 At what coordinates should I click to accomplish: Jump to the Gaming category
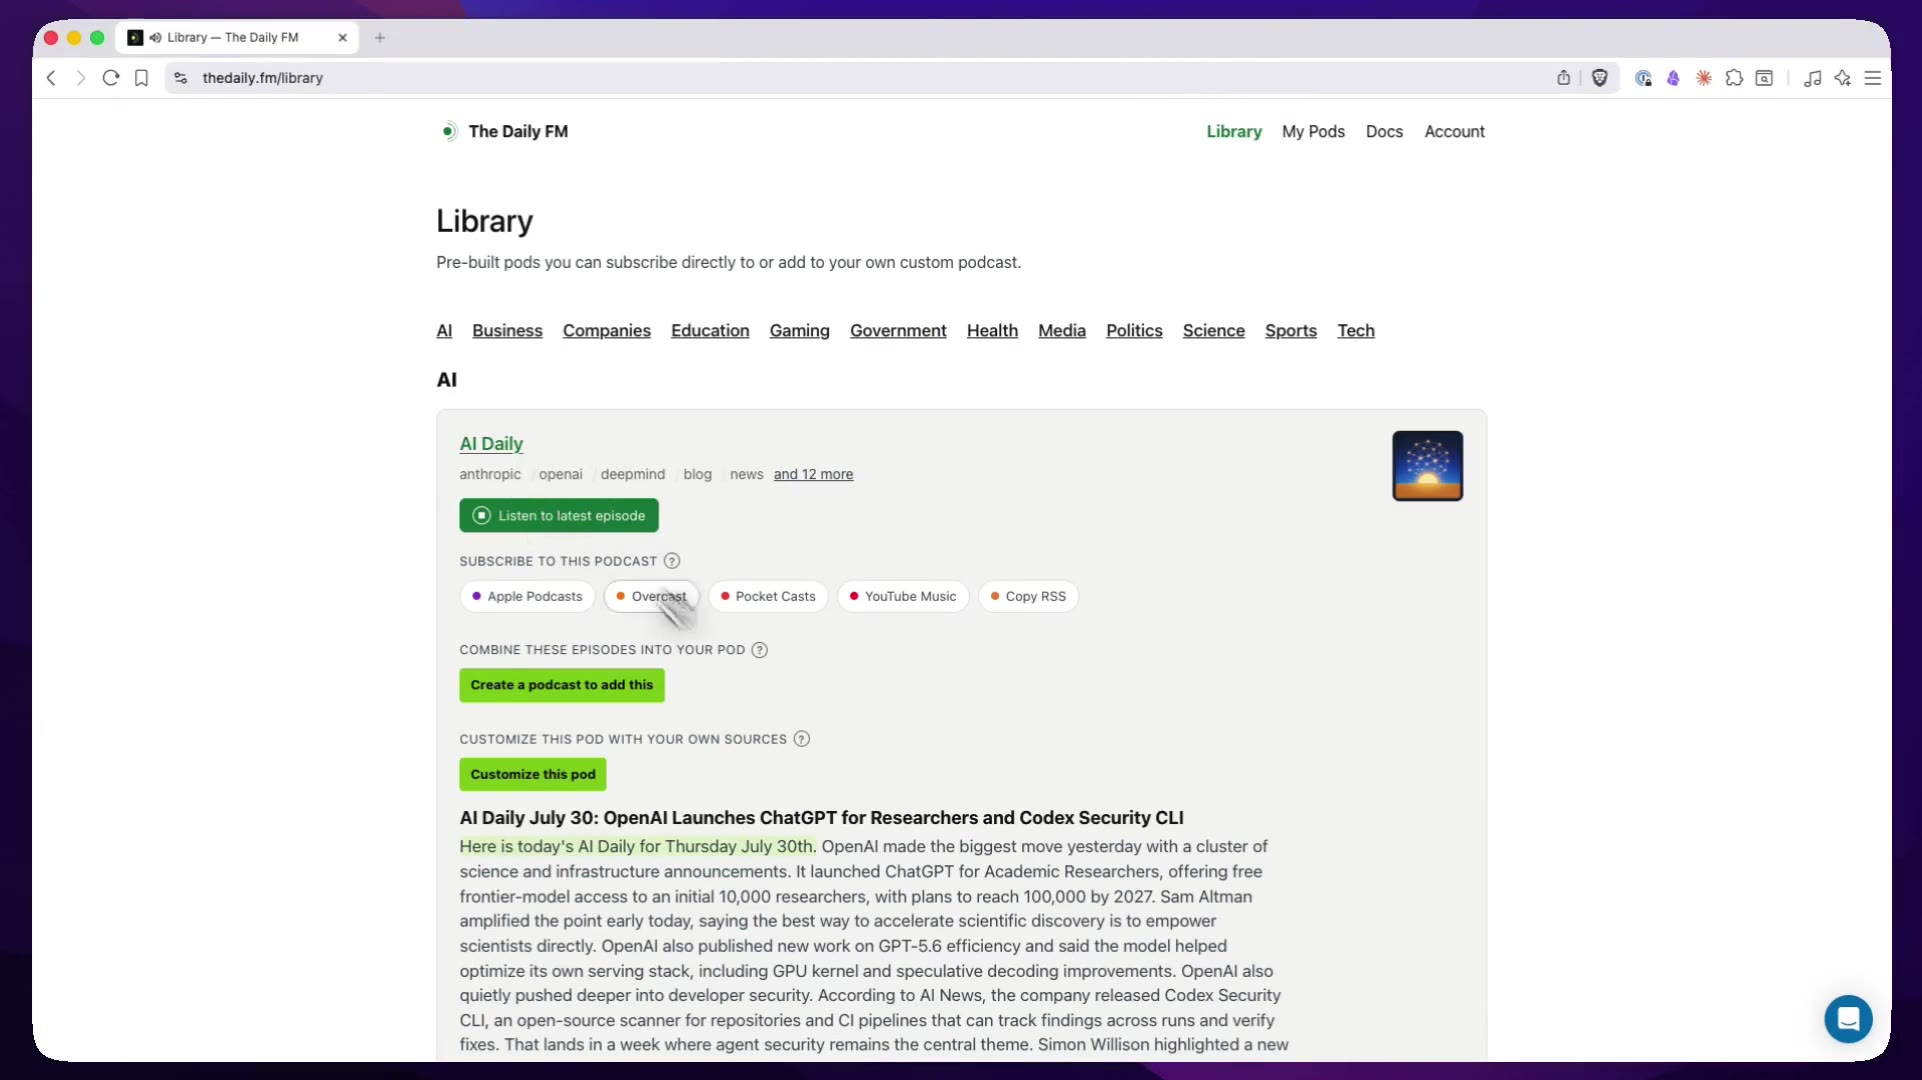(800, 331)
